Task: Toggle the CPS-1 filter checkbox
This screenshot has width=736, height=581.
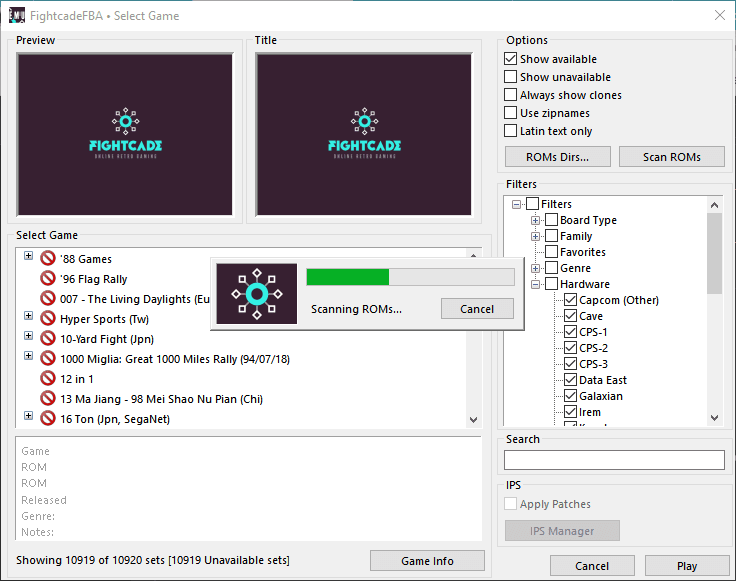Action: click(570, 331)
